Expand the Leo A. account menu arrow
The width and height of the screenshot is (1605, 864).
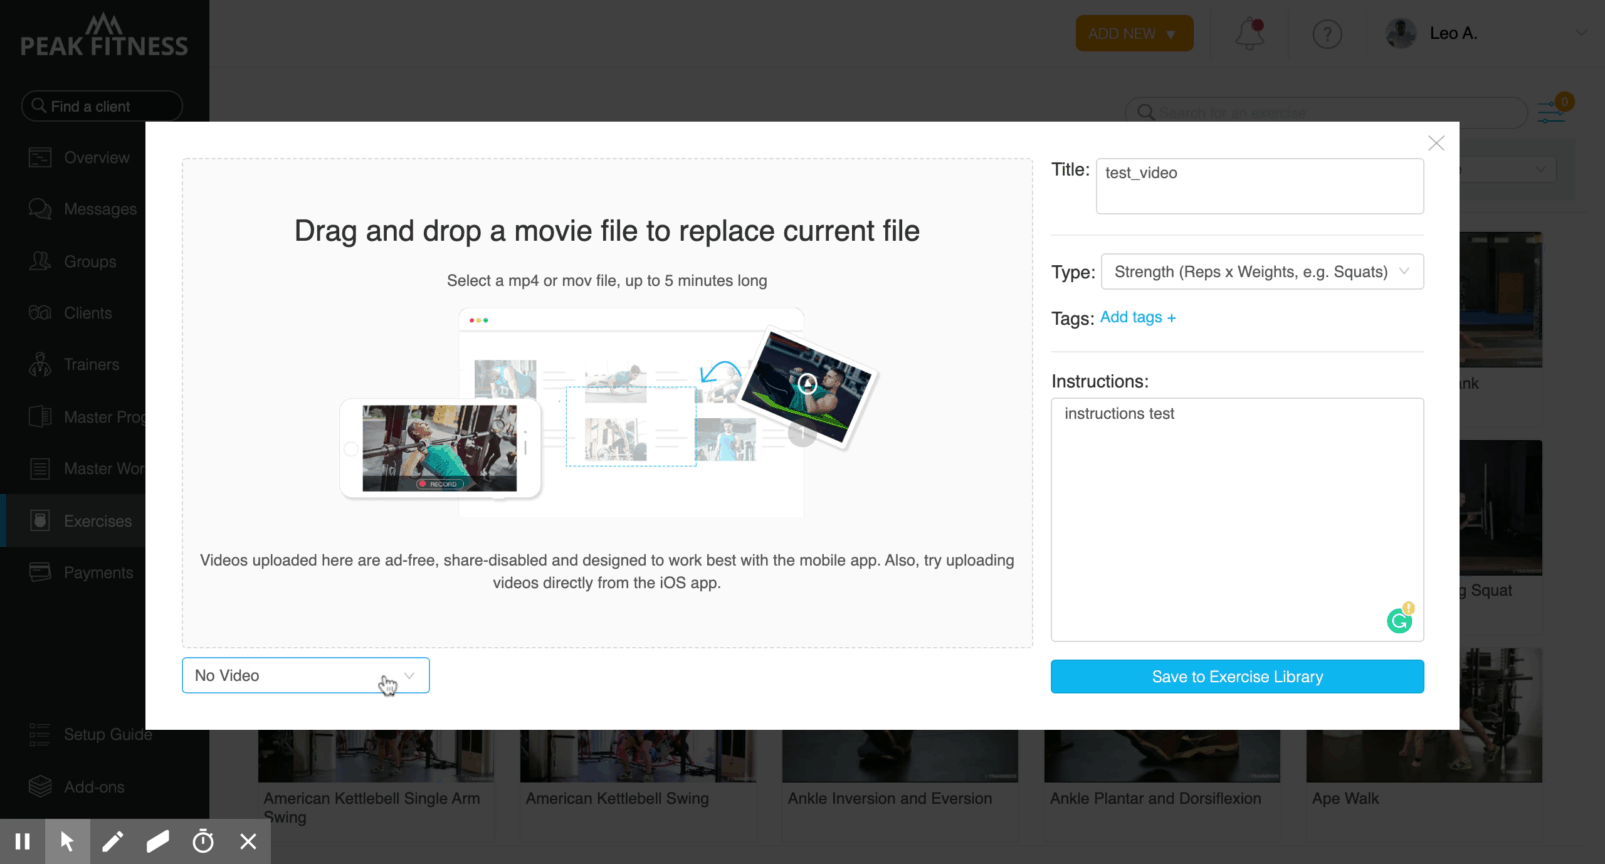[x=1581, y=33]
